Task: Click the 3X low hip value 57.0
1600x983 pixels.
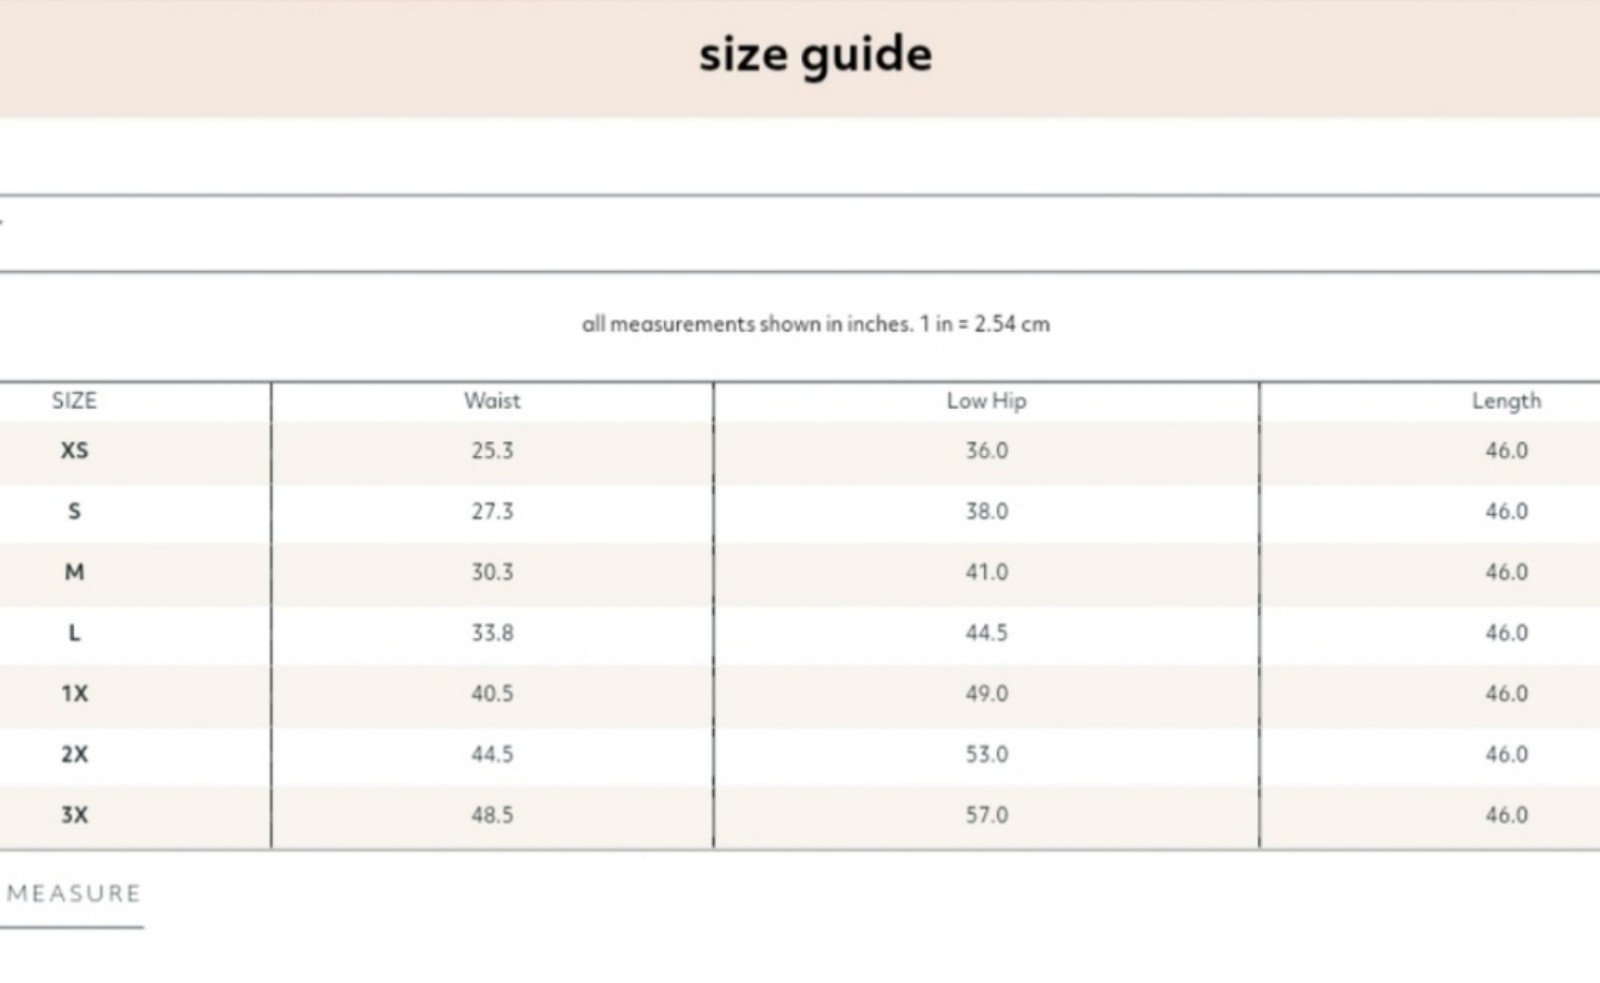Action: (x=986, y=816)
